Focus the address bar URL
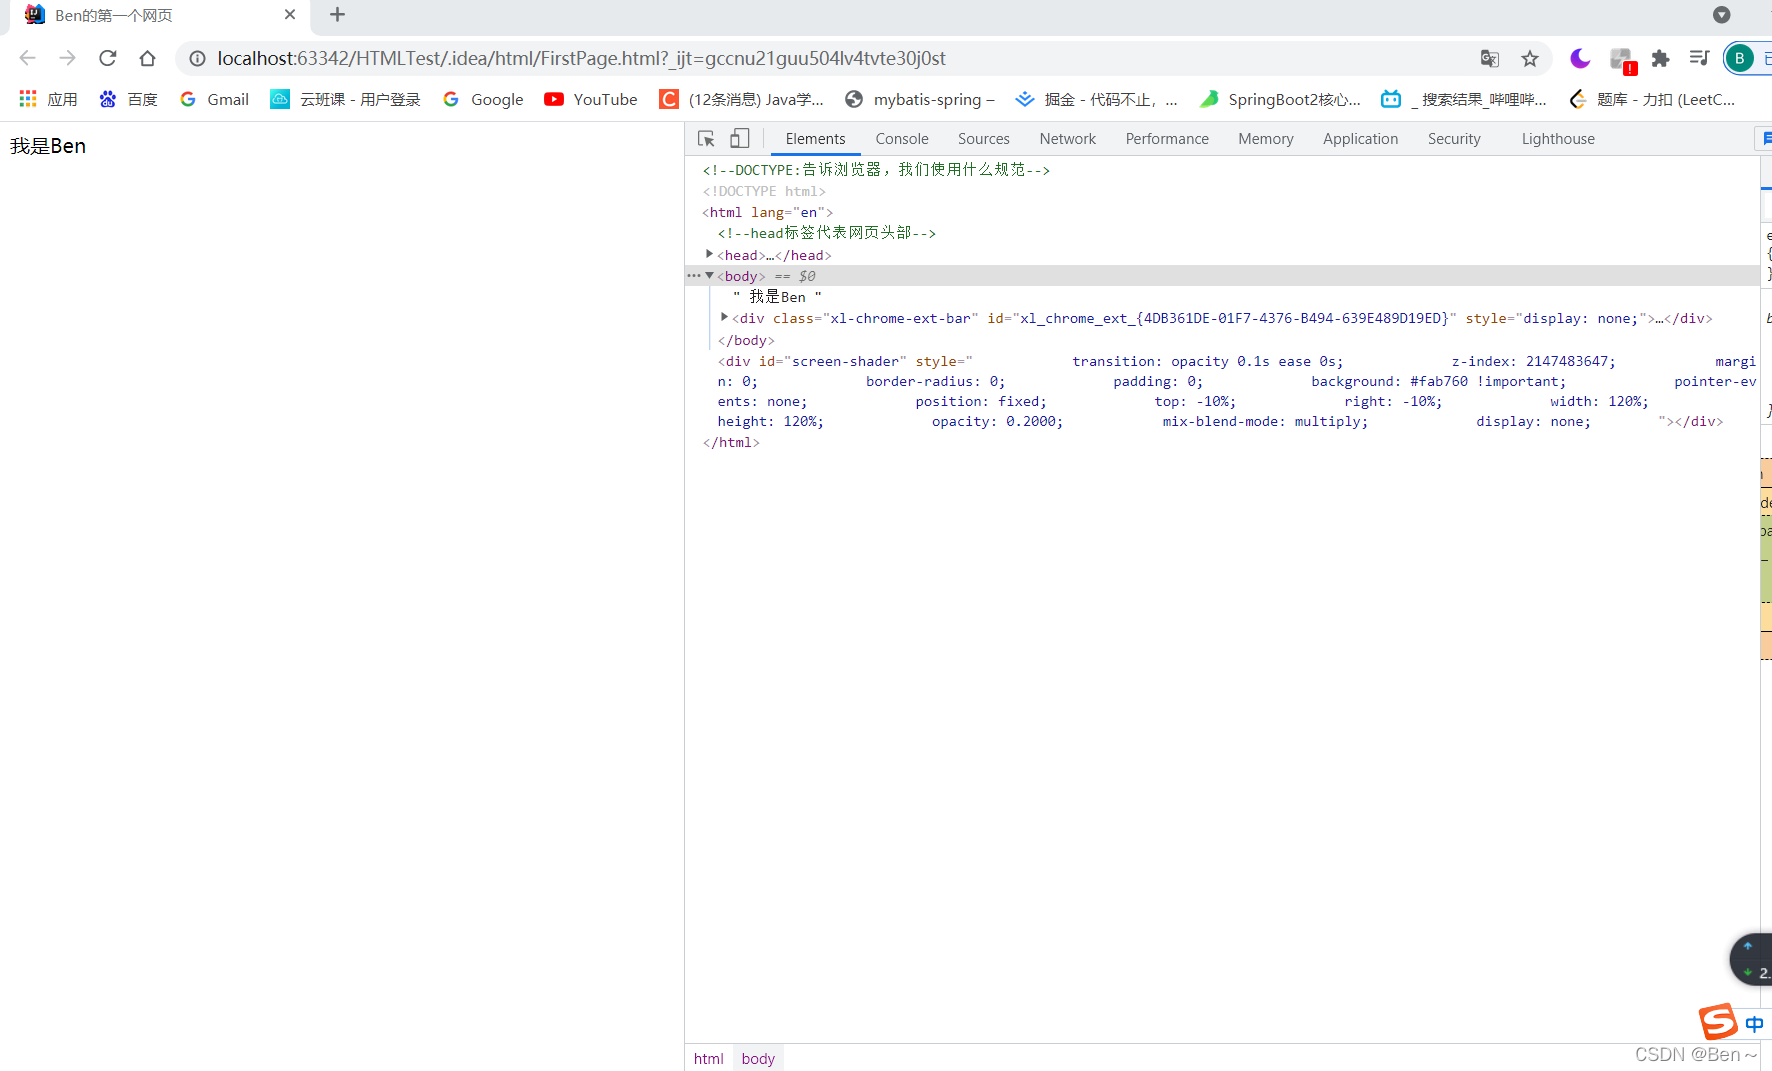Viewport: 1772px width, 1071px height. pyautogui.click(x=581, y=58)
